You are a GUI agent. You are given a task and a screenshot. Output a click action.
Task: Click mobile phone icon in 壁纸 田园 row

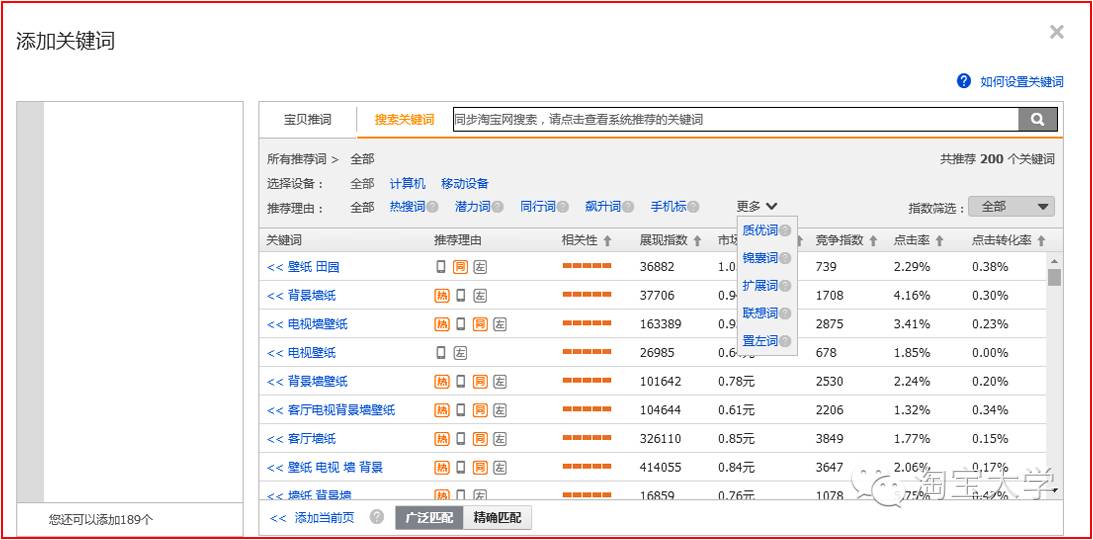(x=441, y=266)
